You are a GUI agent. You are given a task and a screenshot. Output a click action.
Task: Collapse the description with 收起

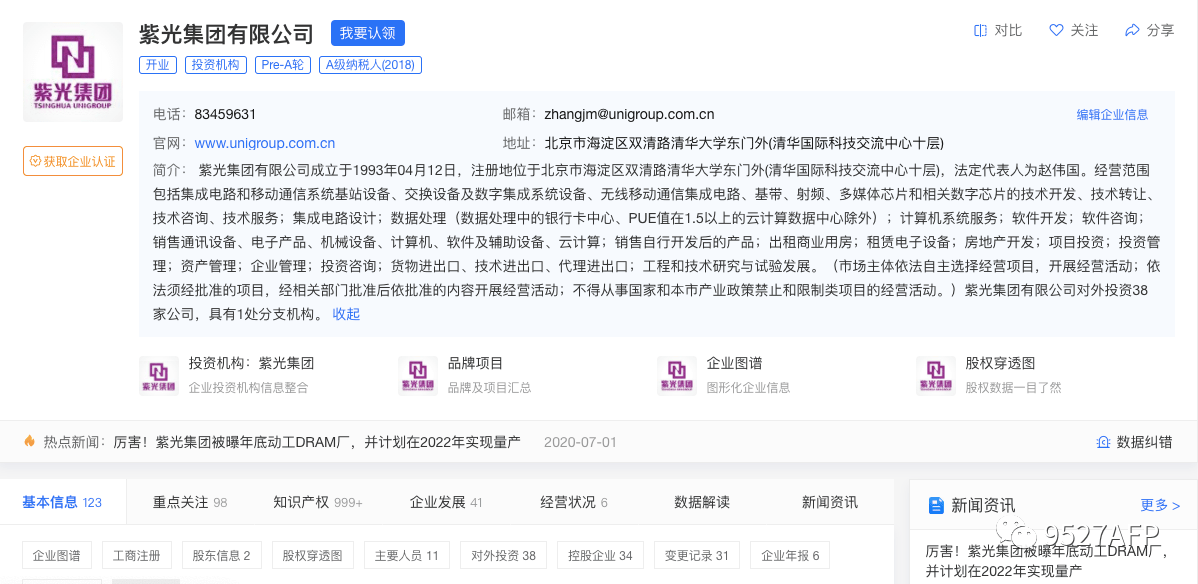coord(346,314)
